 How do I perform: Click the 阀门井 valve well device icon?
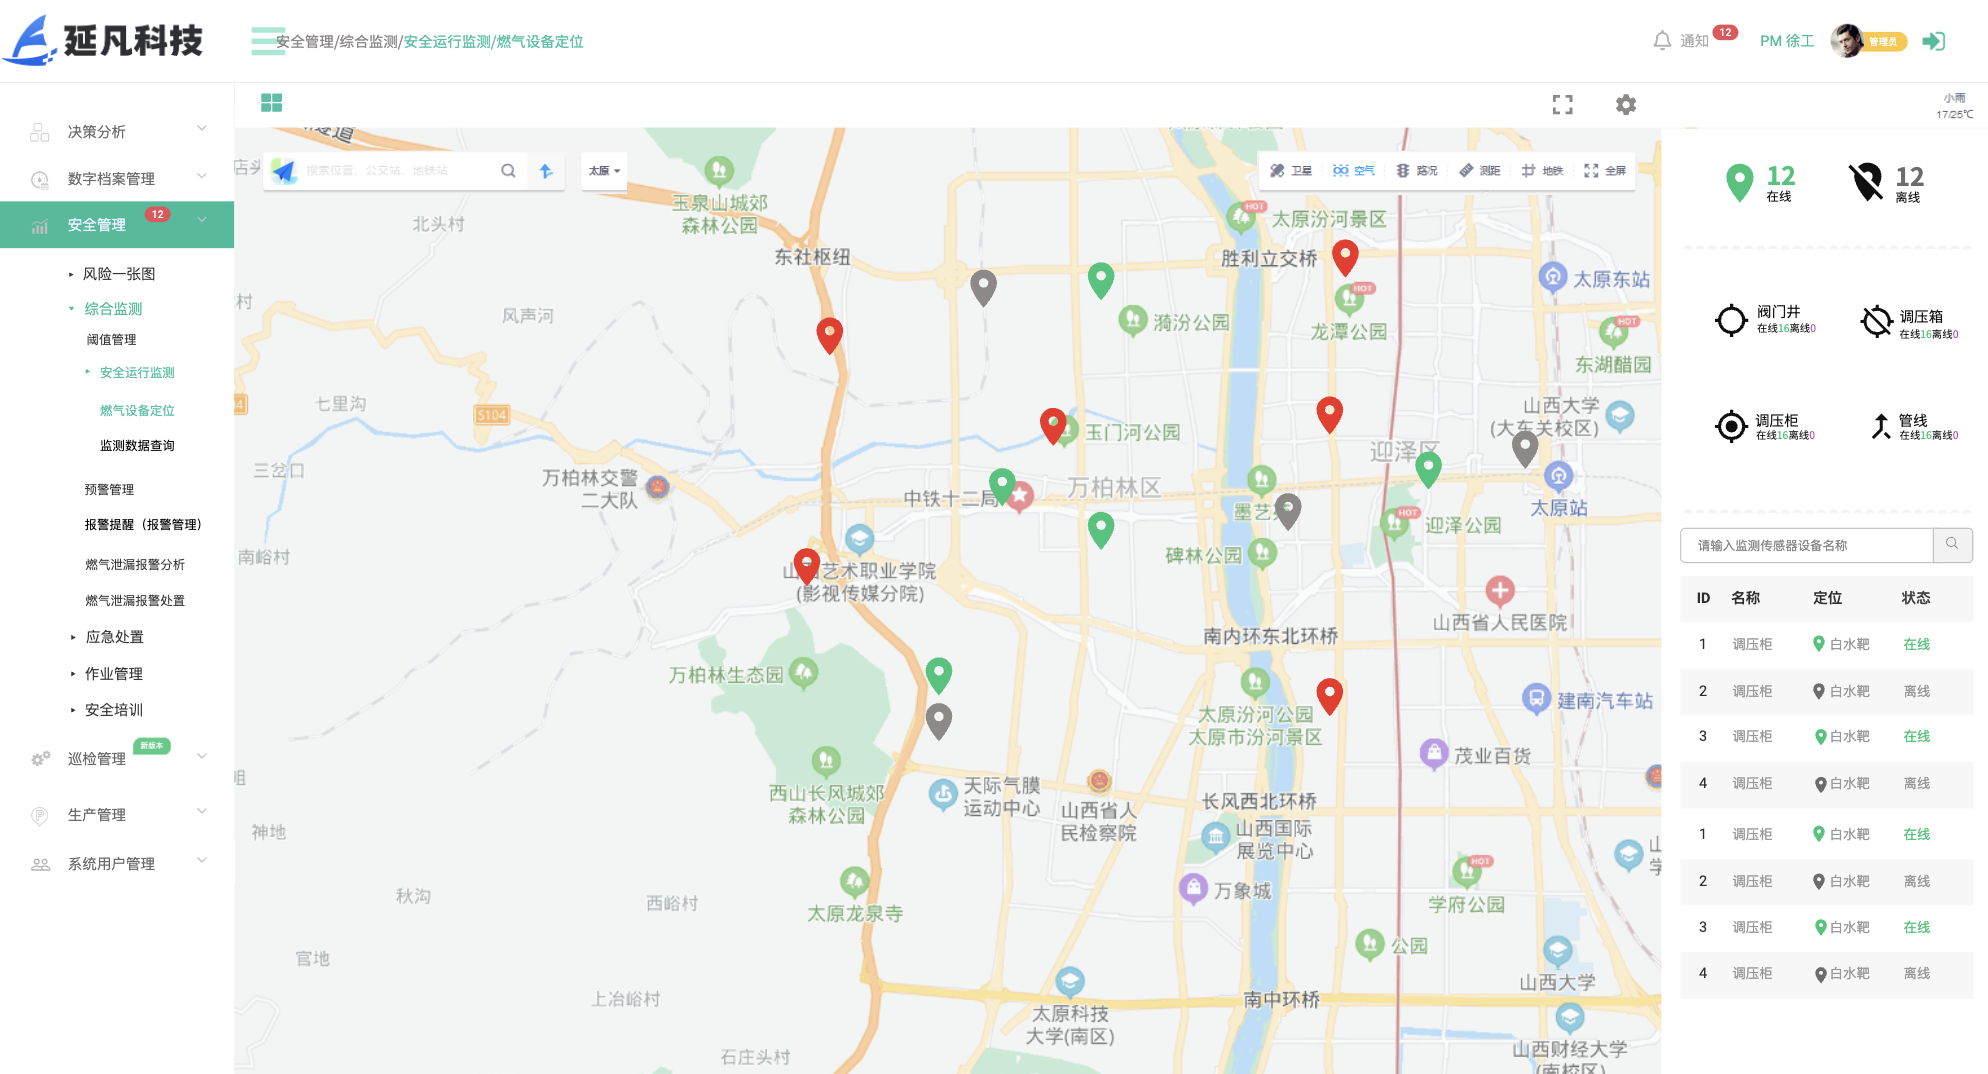click(x=1732, y=320)
